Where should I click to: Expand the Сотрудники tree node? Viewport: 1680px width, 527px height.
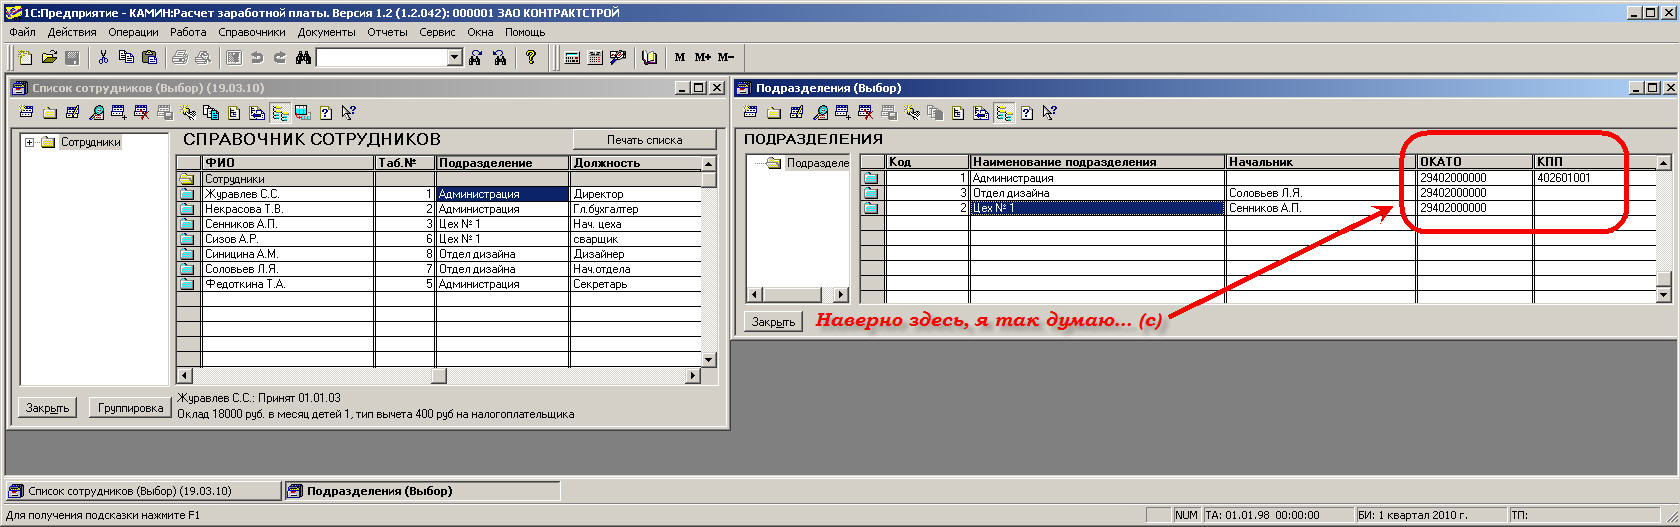(30, 142)
